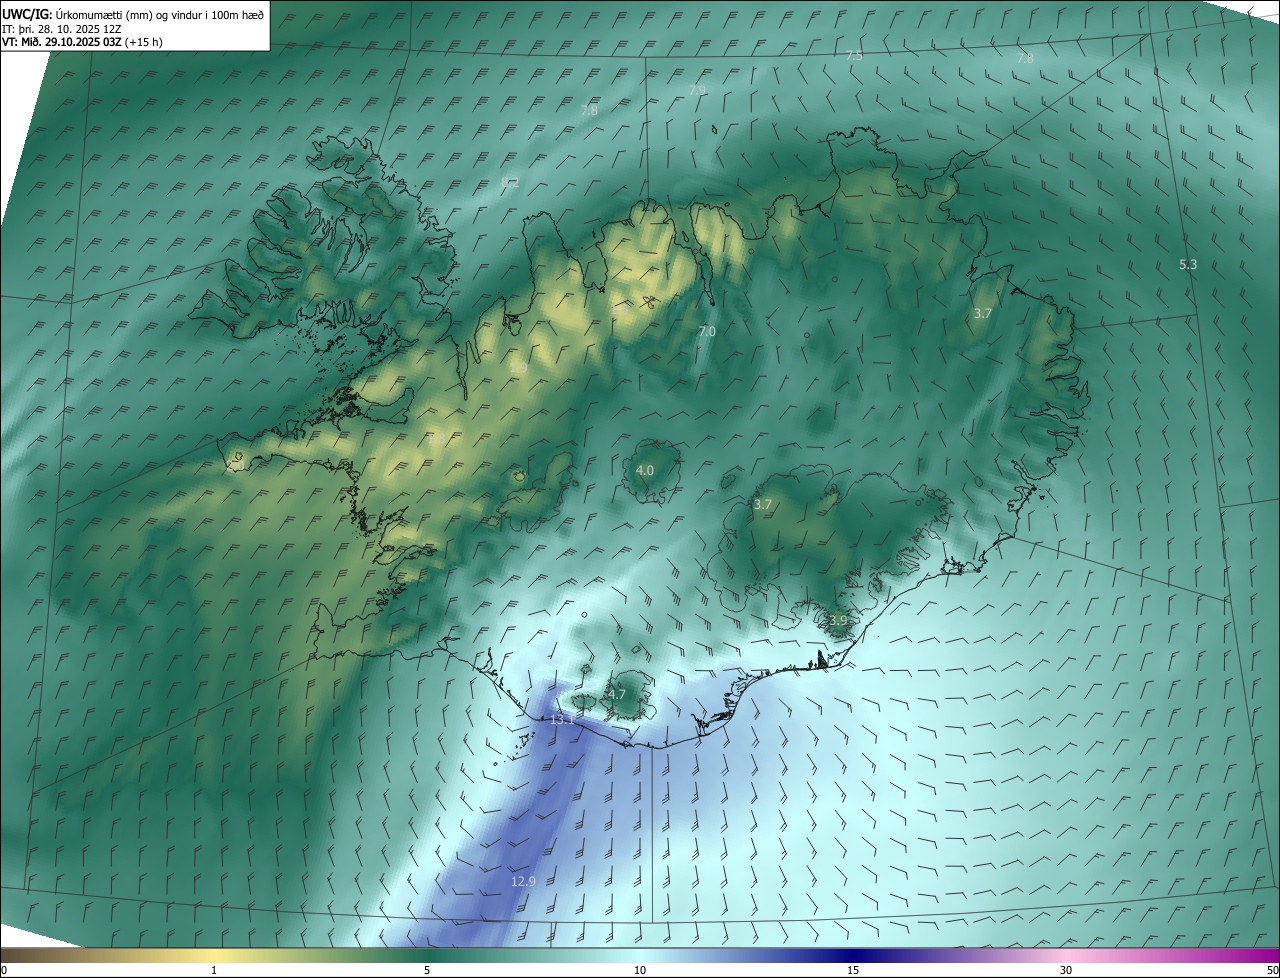Click the colorbar tick label '15'
Screen dimensions: 1280x978
[853, 970]
